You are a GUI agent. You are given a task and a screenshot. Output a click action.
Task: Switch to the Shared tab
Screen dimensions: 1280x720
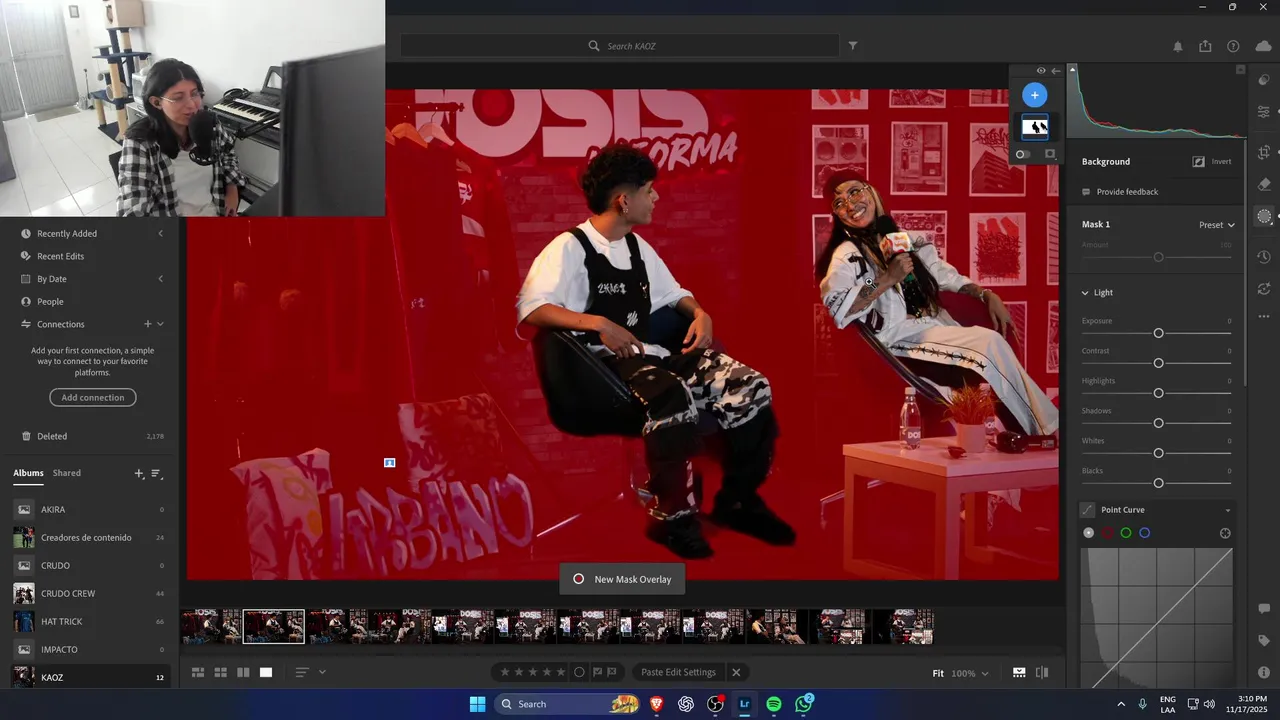pyautogui.click(x=67, y=473)
